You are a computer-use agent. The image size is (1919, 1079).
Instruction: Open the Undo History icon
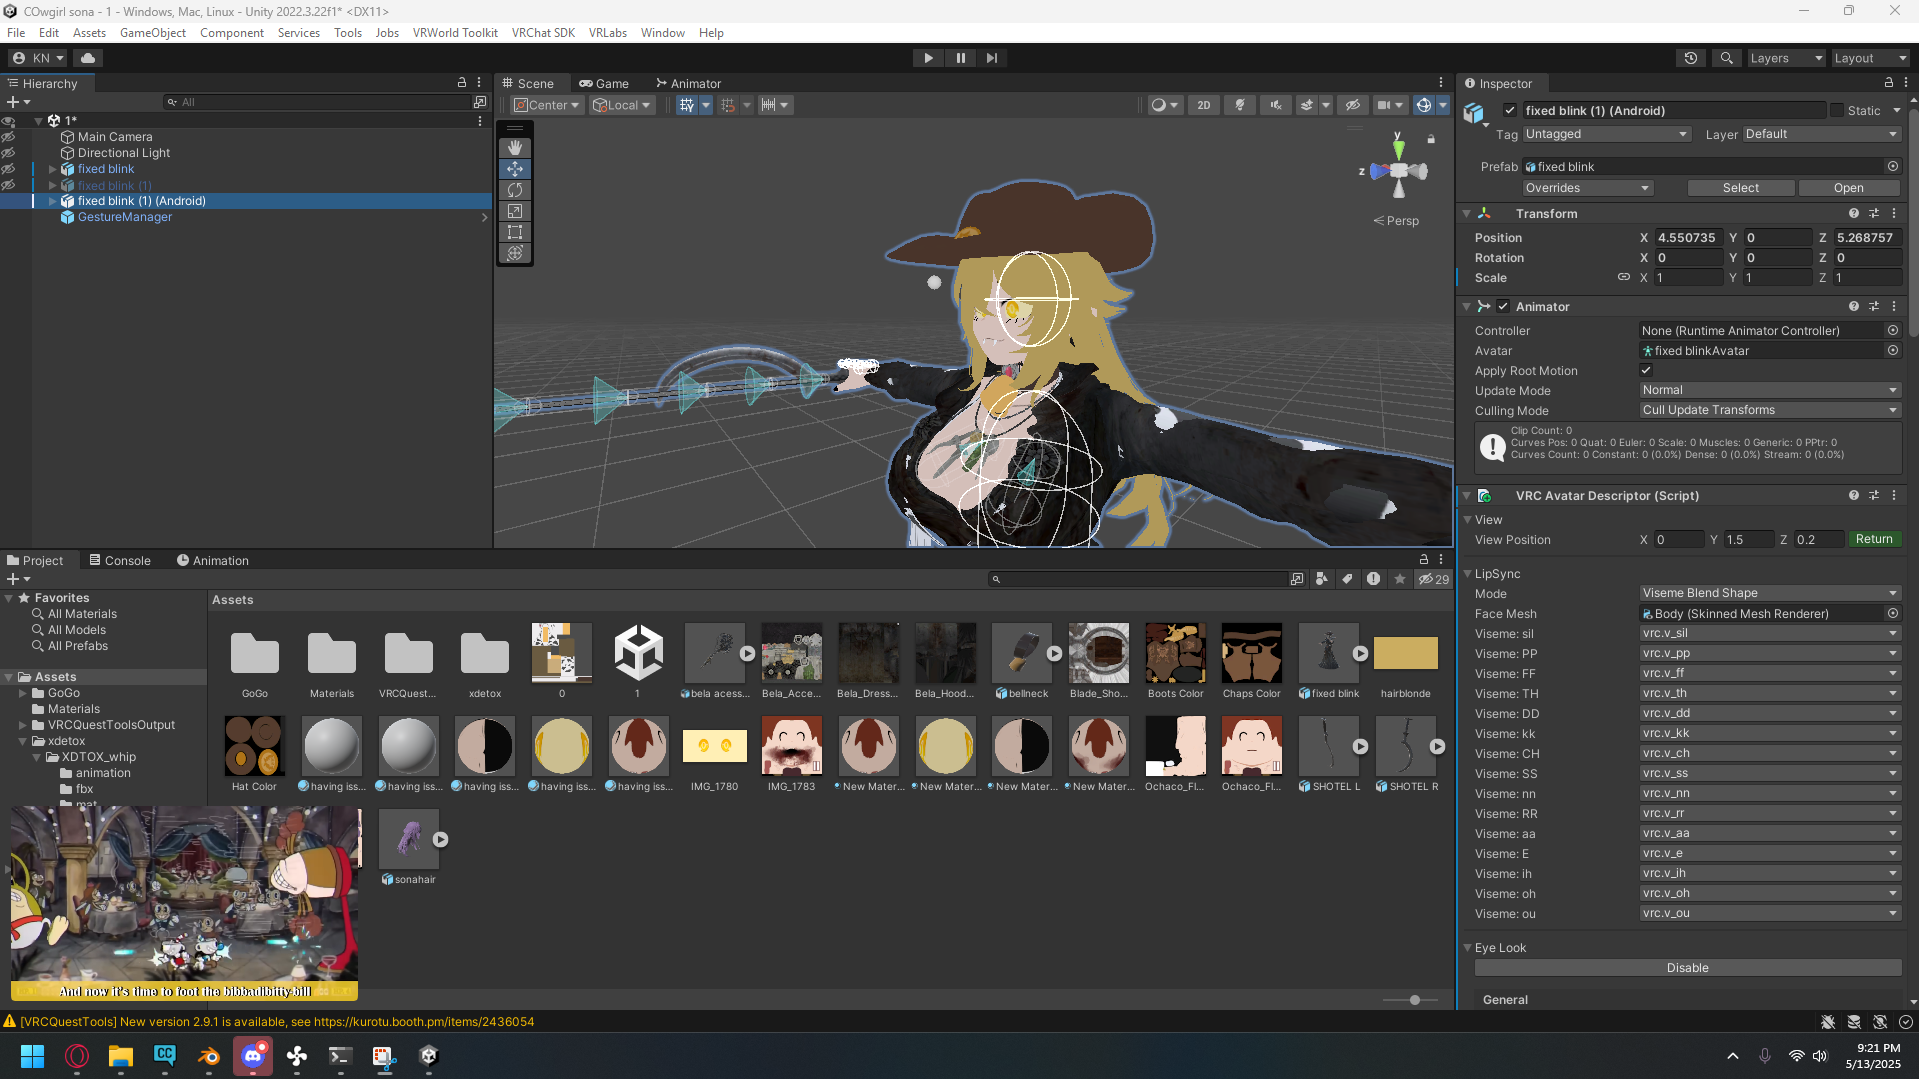point(1691,58)
